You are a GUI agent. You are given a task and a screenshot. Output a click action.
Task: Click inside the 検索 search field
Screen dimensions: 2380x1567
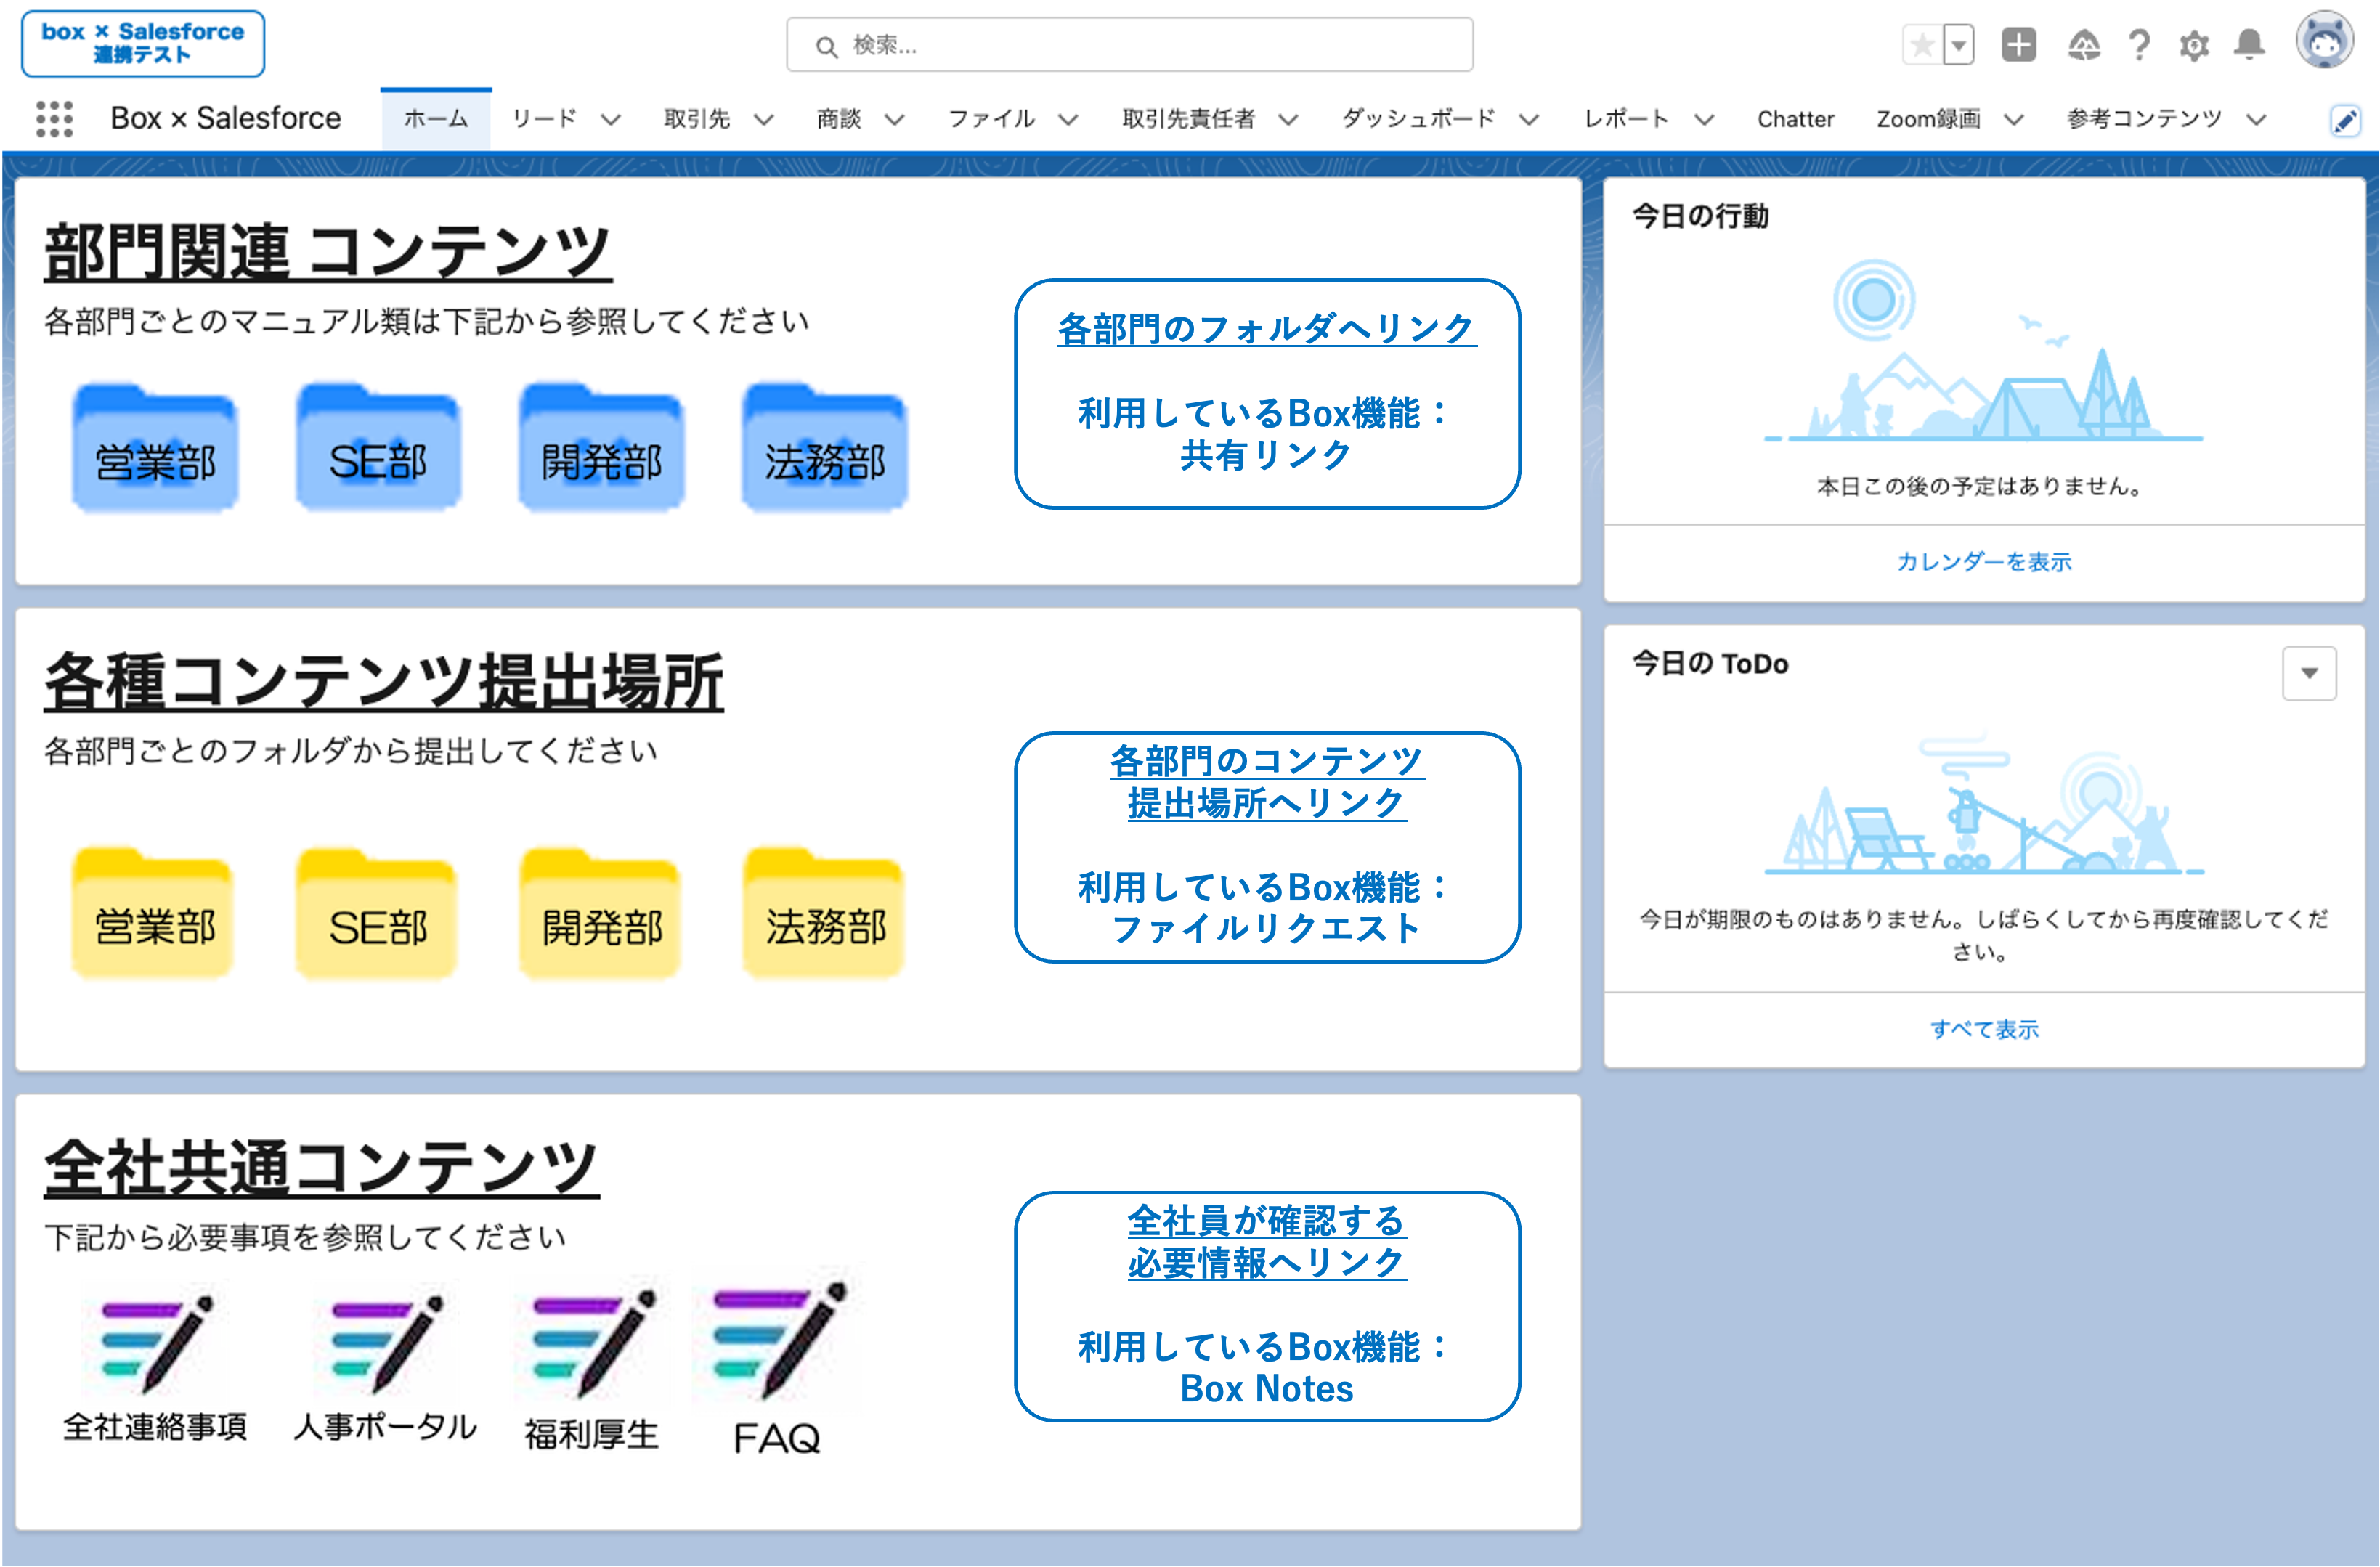pos(1128,45)
